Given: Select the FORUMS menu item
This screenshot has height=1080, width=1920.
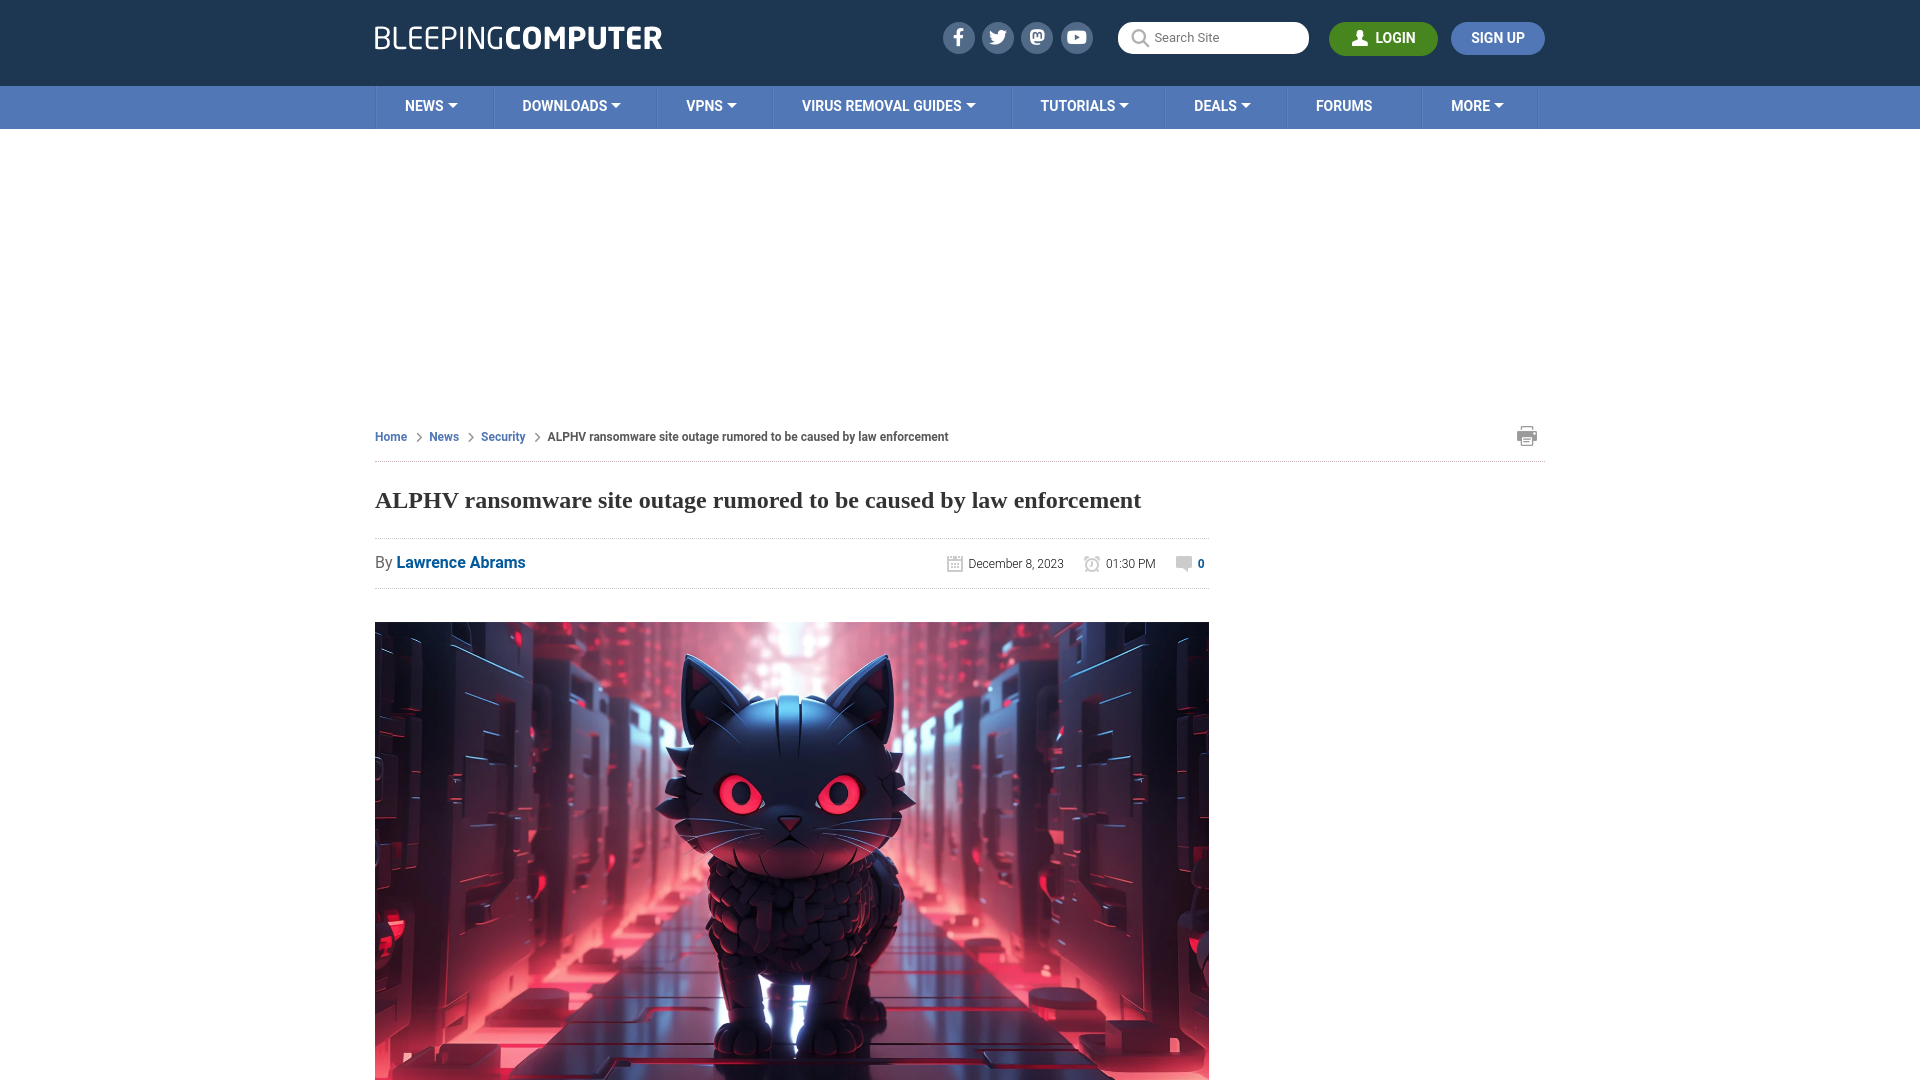Looking at the screenshot, I should [1342, 105].
